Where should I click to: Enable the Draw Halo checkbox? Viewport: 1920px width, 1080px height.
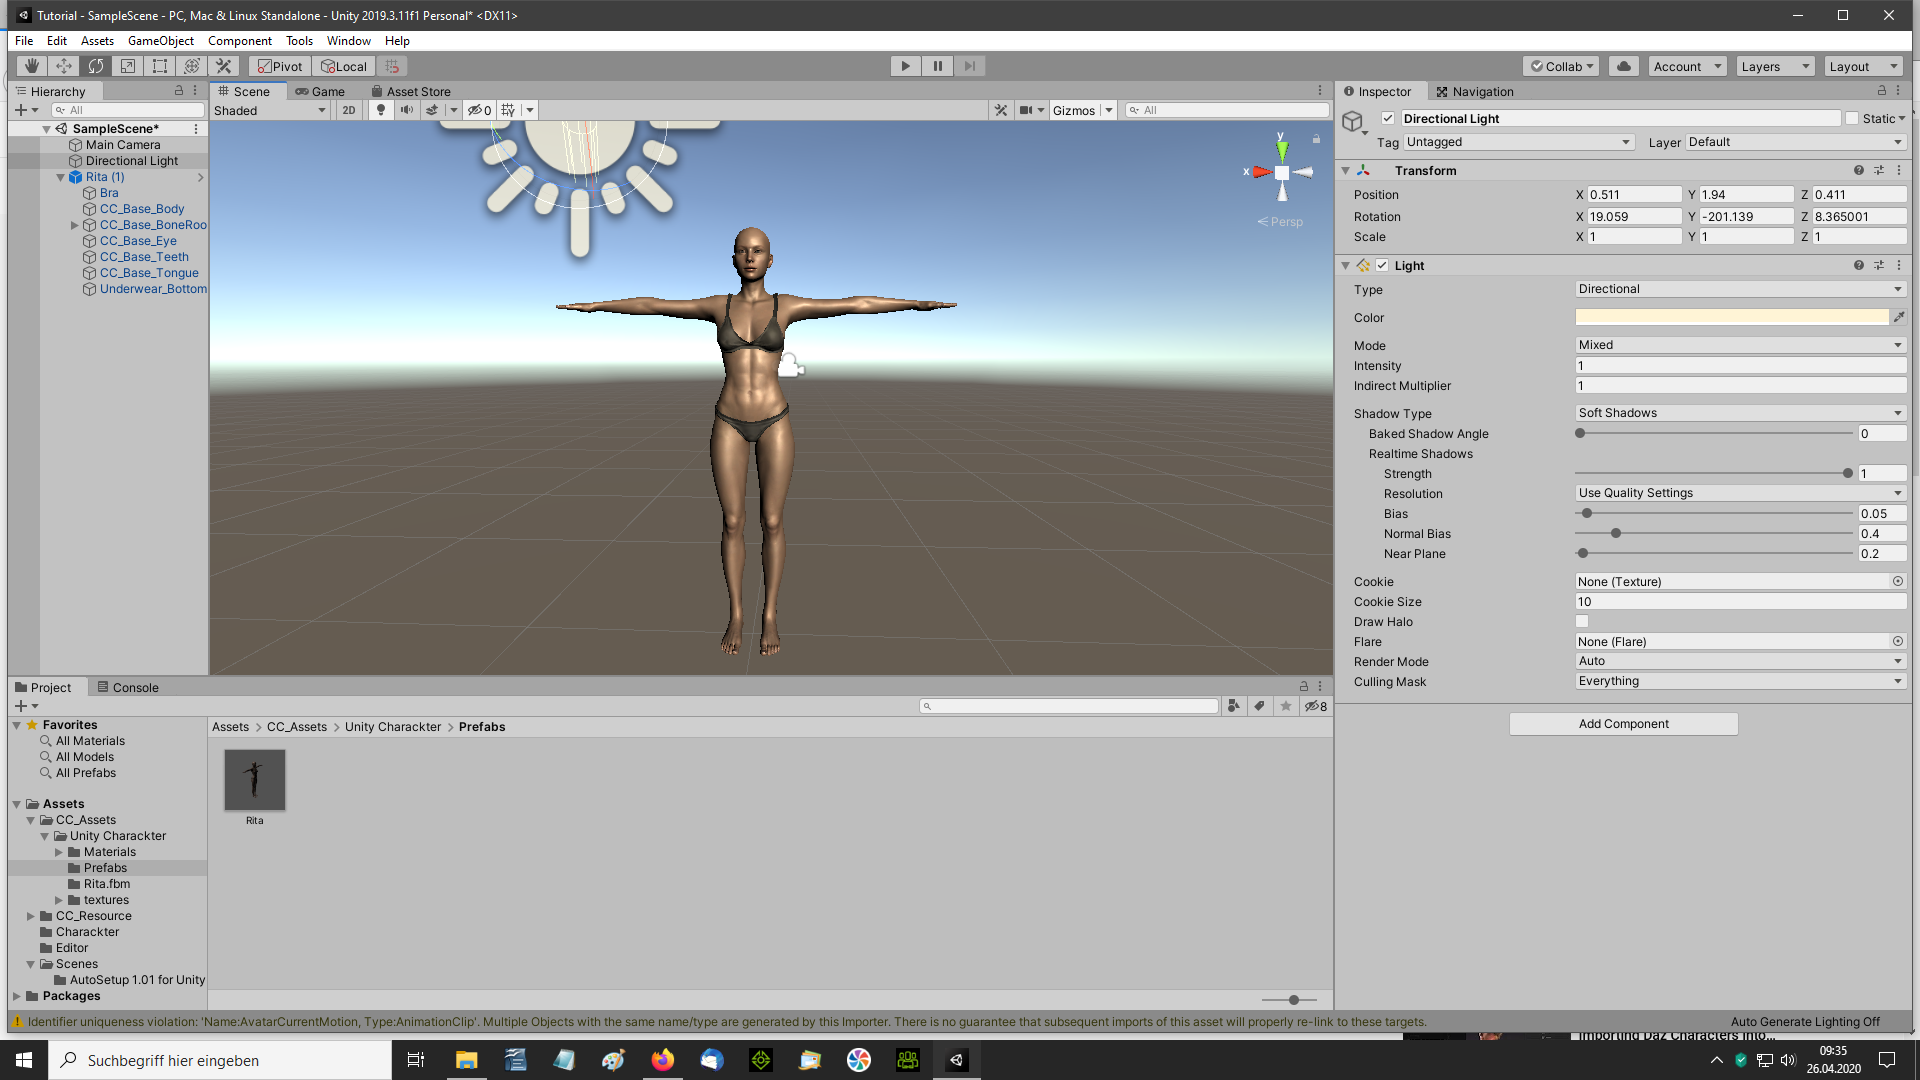click(x=1582, y=621)
